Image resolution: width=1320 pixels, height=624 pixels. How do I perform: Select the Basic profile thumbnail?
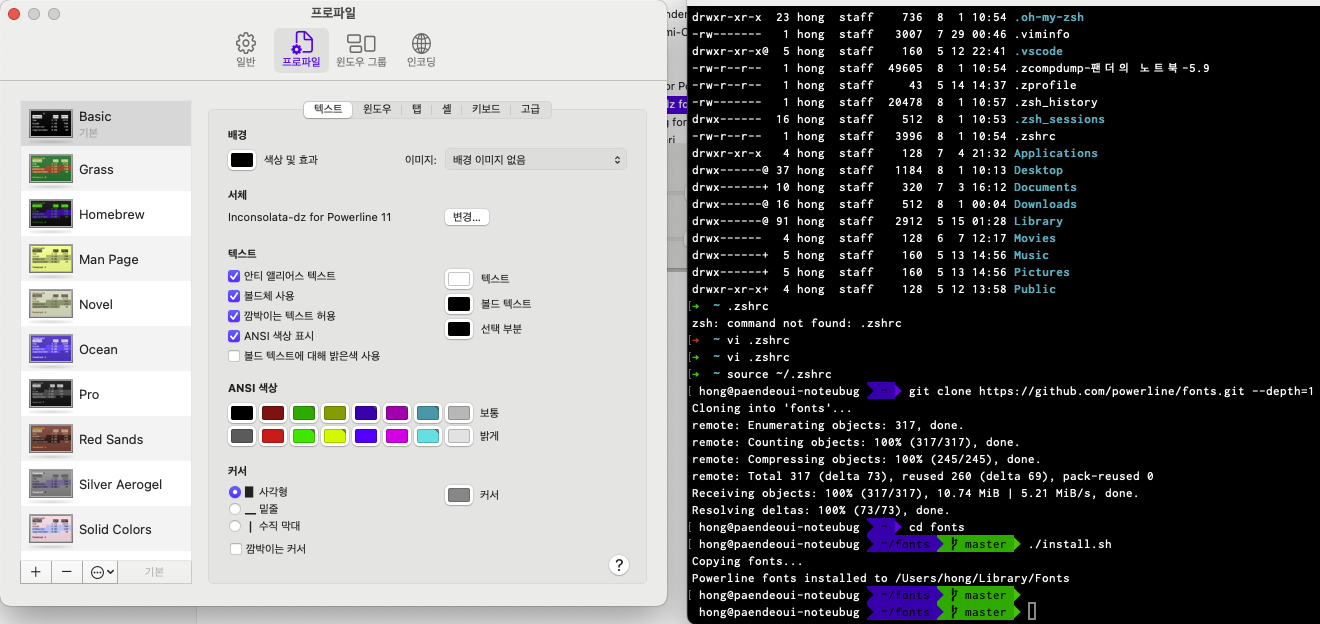click(50, 124)
